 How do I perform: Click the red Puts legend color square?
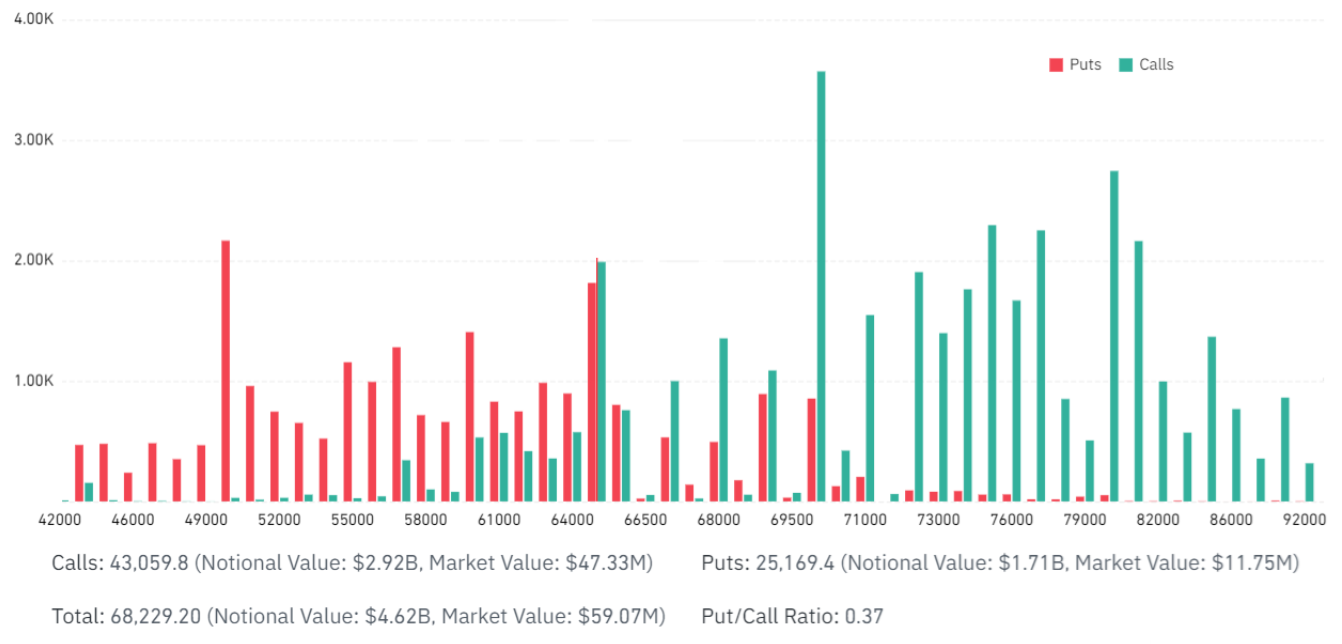[1055, 65]
